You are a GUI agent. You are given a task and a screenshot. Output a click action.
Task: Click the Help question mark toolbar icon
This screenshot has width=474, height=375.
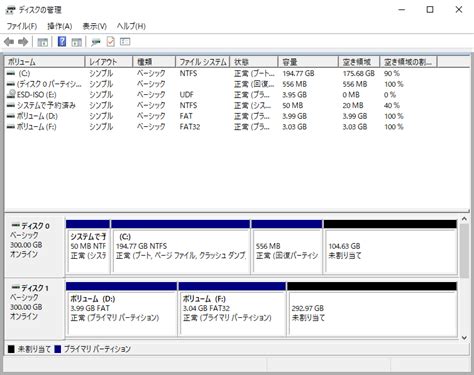pos(62,42)
